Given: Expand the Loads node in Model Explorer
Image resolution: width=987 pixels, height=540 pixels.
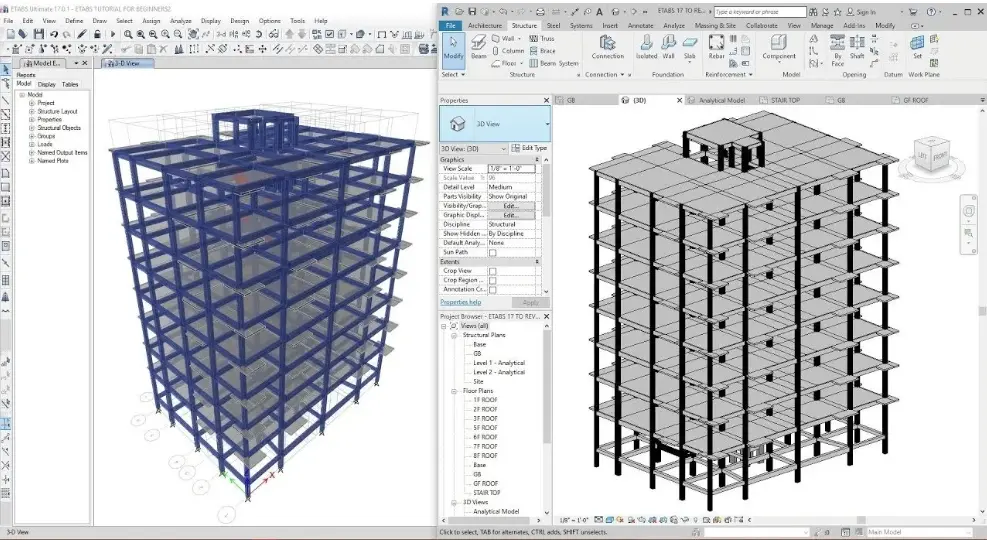Looking at the screenshot, I should click(31, 144).
